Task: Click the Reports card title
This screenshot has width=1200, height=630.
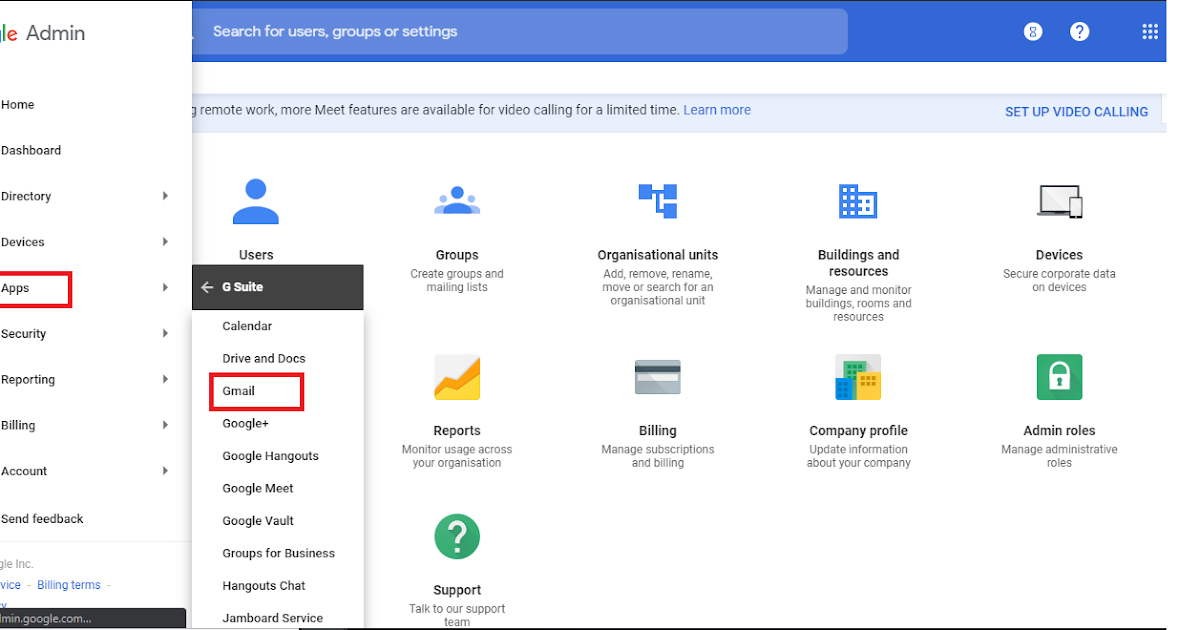Action: 457,431
